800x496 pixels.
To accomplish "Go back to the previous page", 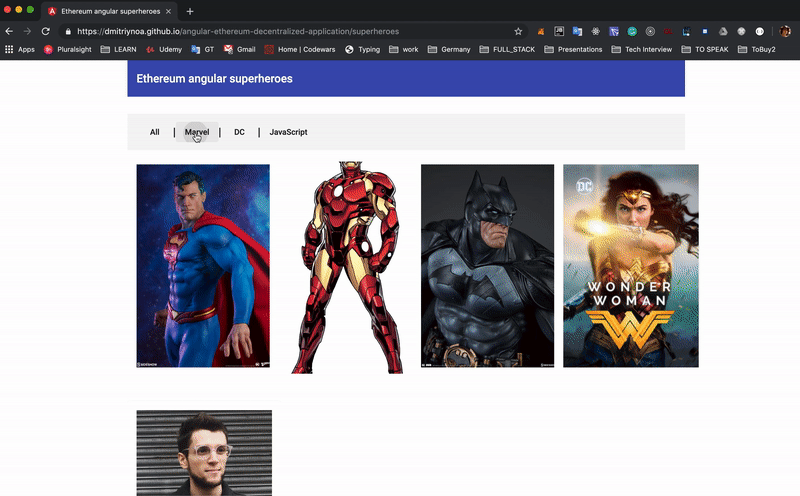I will (9, 31).
